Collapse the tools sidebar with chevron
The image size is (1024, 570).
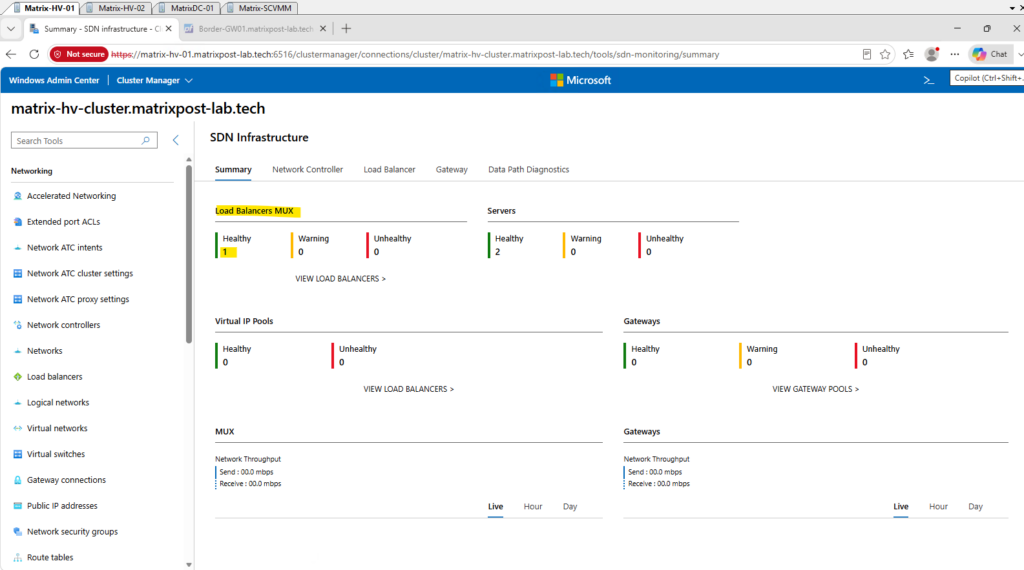tap(176, 140)
